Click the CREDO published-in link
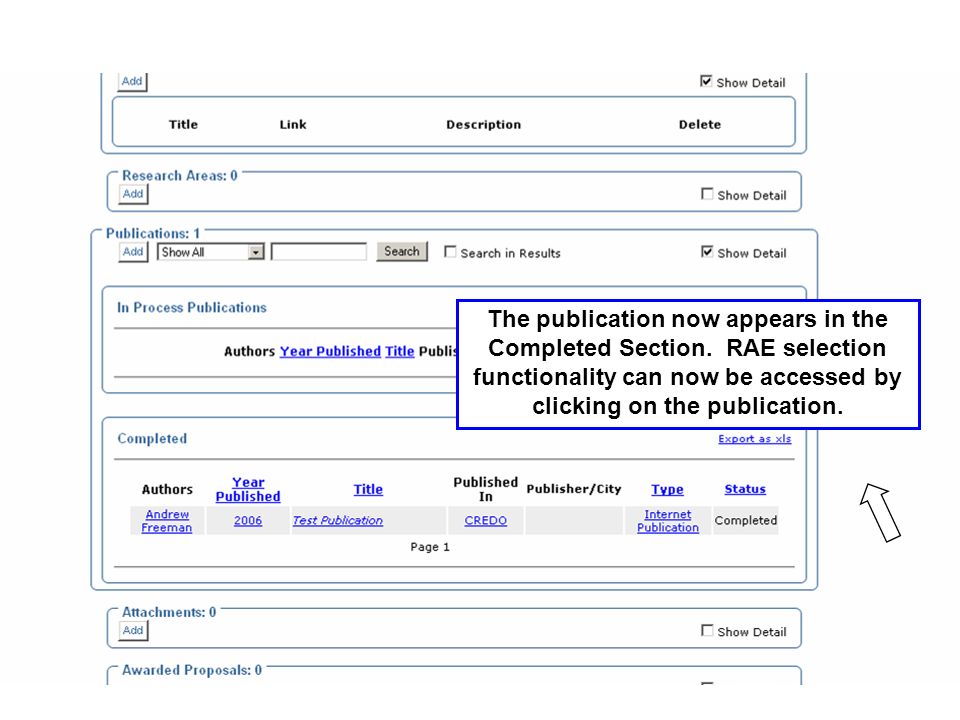 [x=486, y=521]
